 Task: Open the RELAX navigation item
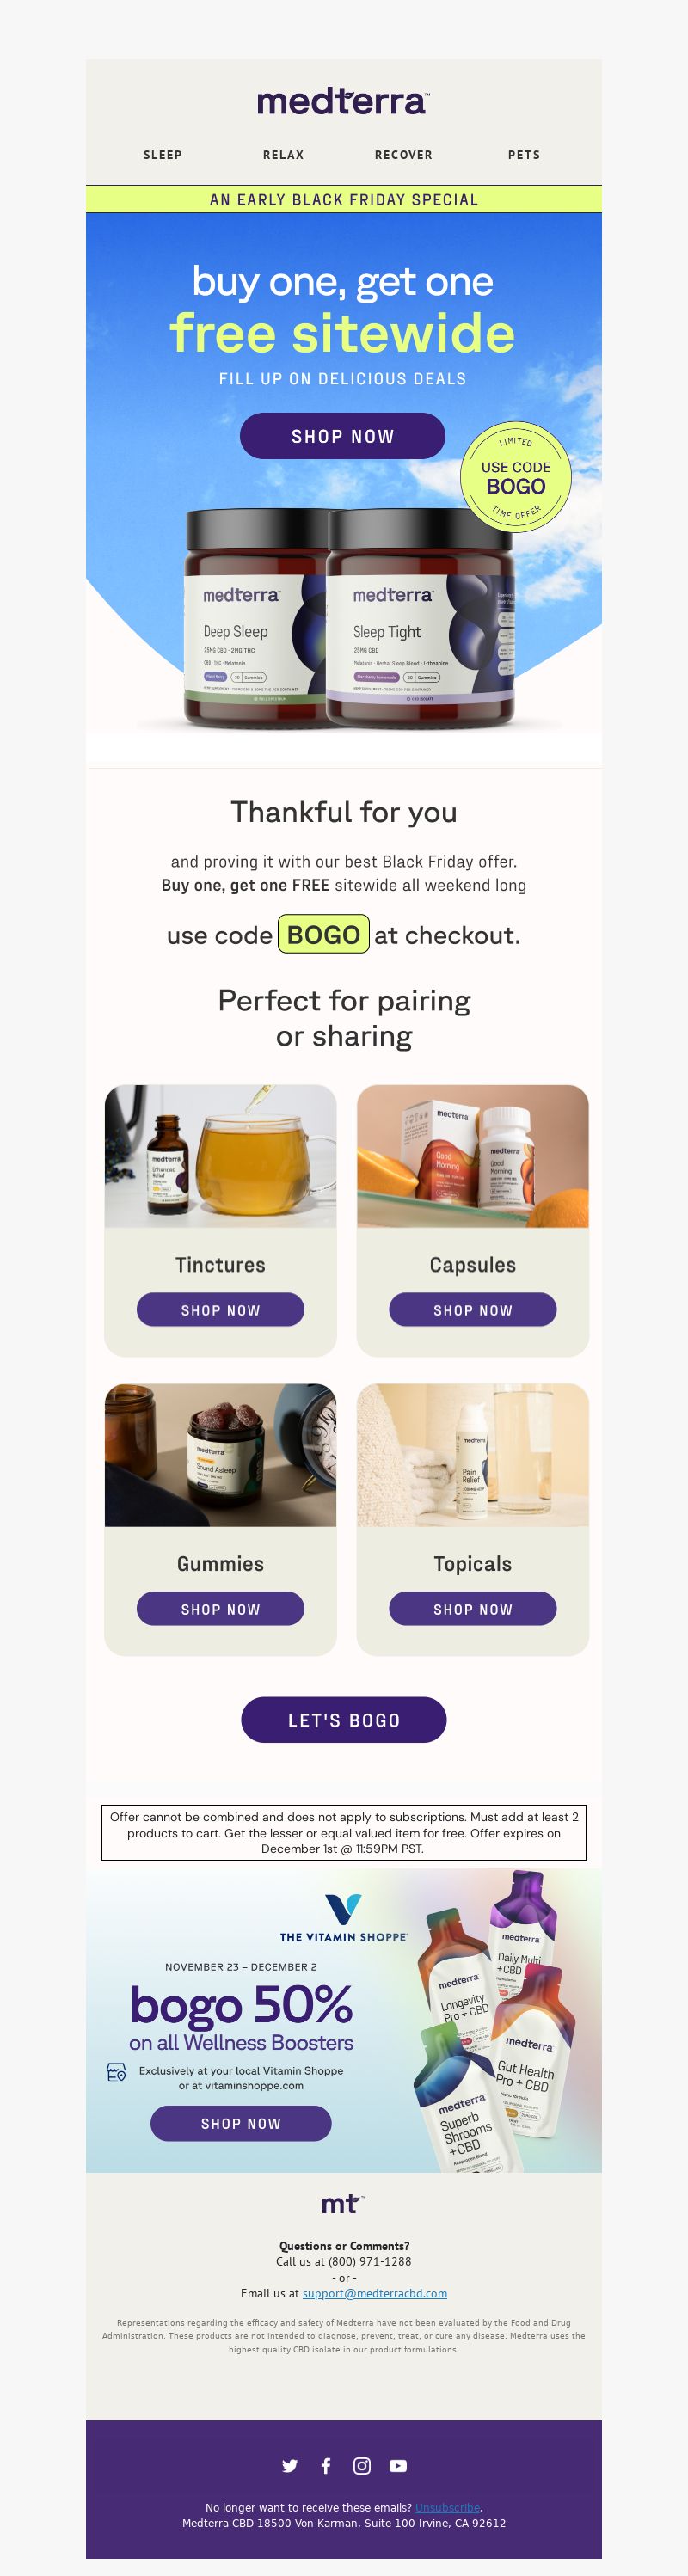tap(284, 155)
